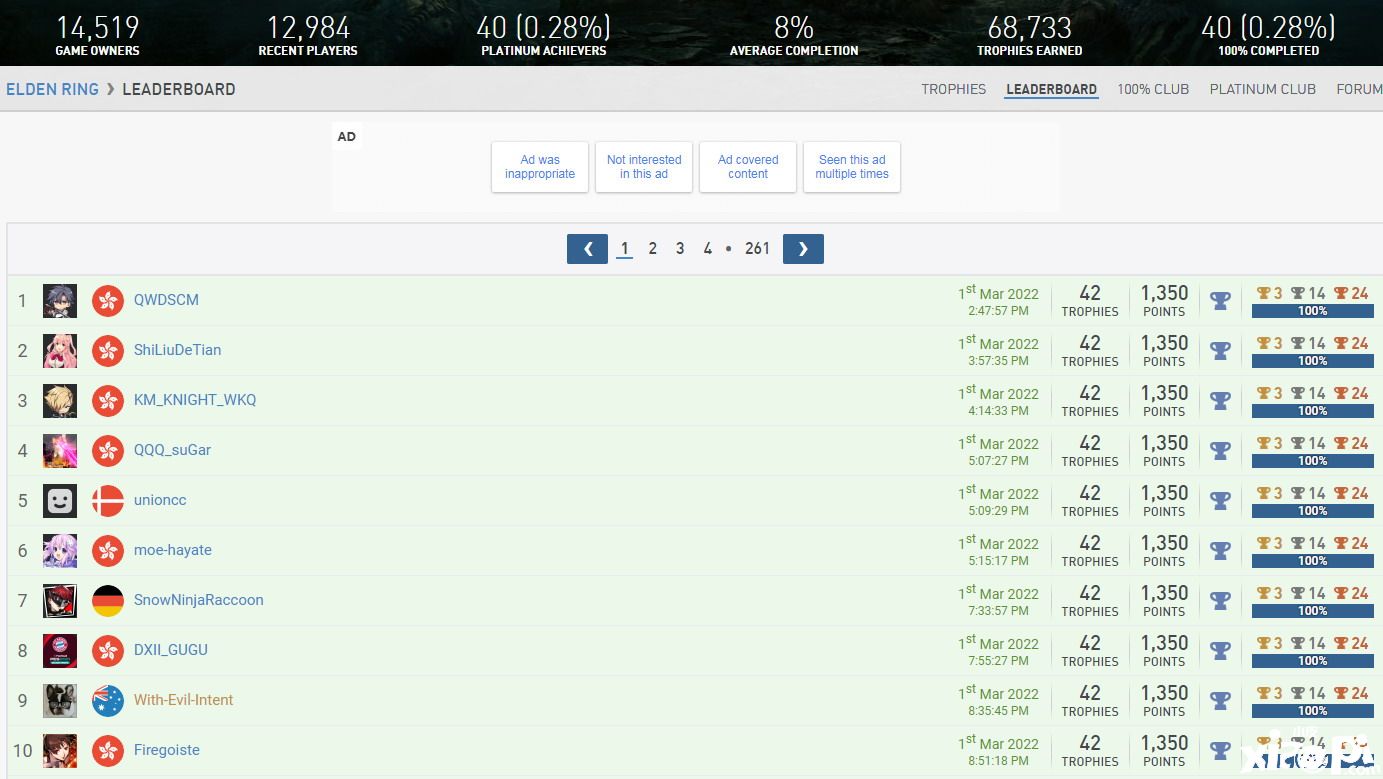Screen dimensions: 1383x779
Task: Report 'Ad covered content'
Action: click(748, 167)
